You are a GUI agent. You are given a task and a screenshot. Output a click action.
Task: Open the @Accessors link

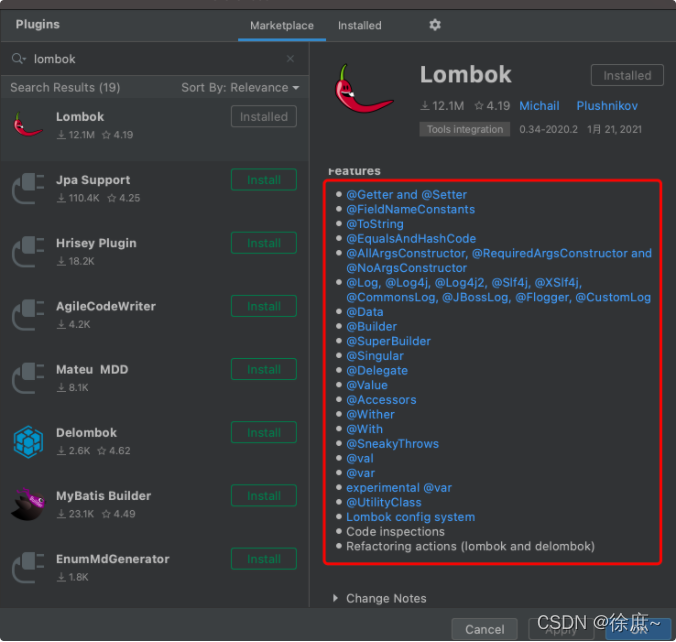coord(381,400)
